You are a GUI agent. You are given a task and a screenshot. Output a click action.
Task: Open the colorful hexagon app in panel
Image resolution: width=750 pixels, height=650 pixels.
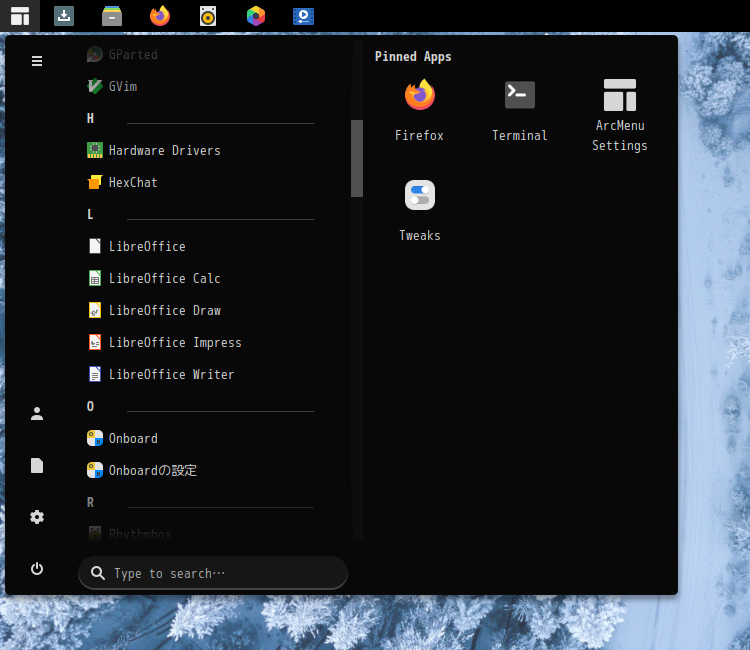pos(256,16)
